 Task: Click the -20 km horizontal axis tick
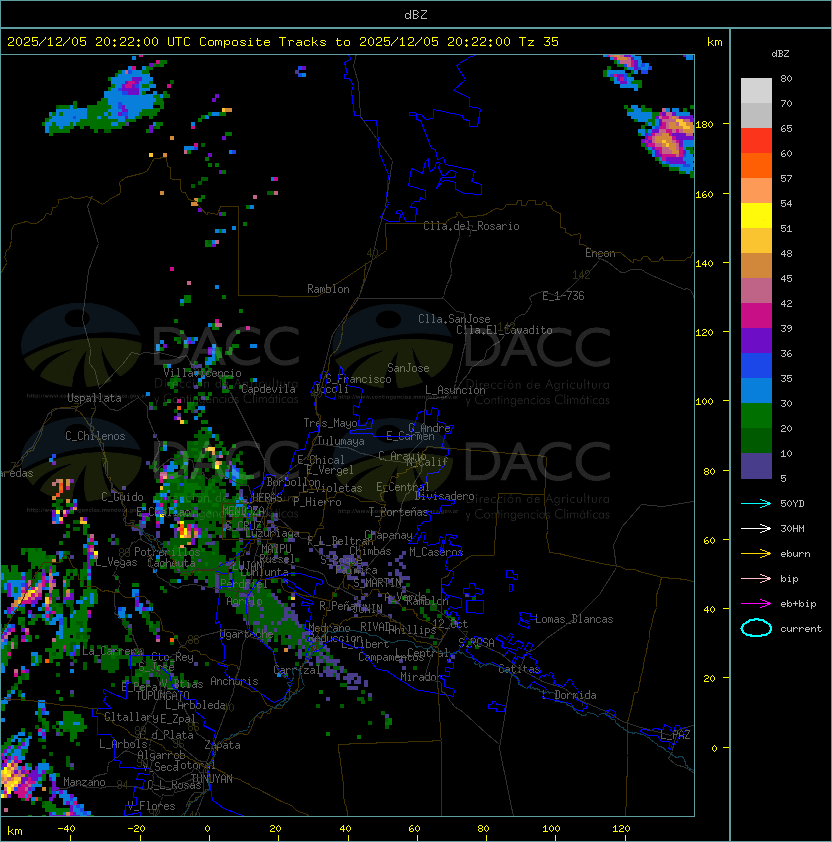136,829
